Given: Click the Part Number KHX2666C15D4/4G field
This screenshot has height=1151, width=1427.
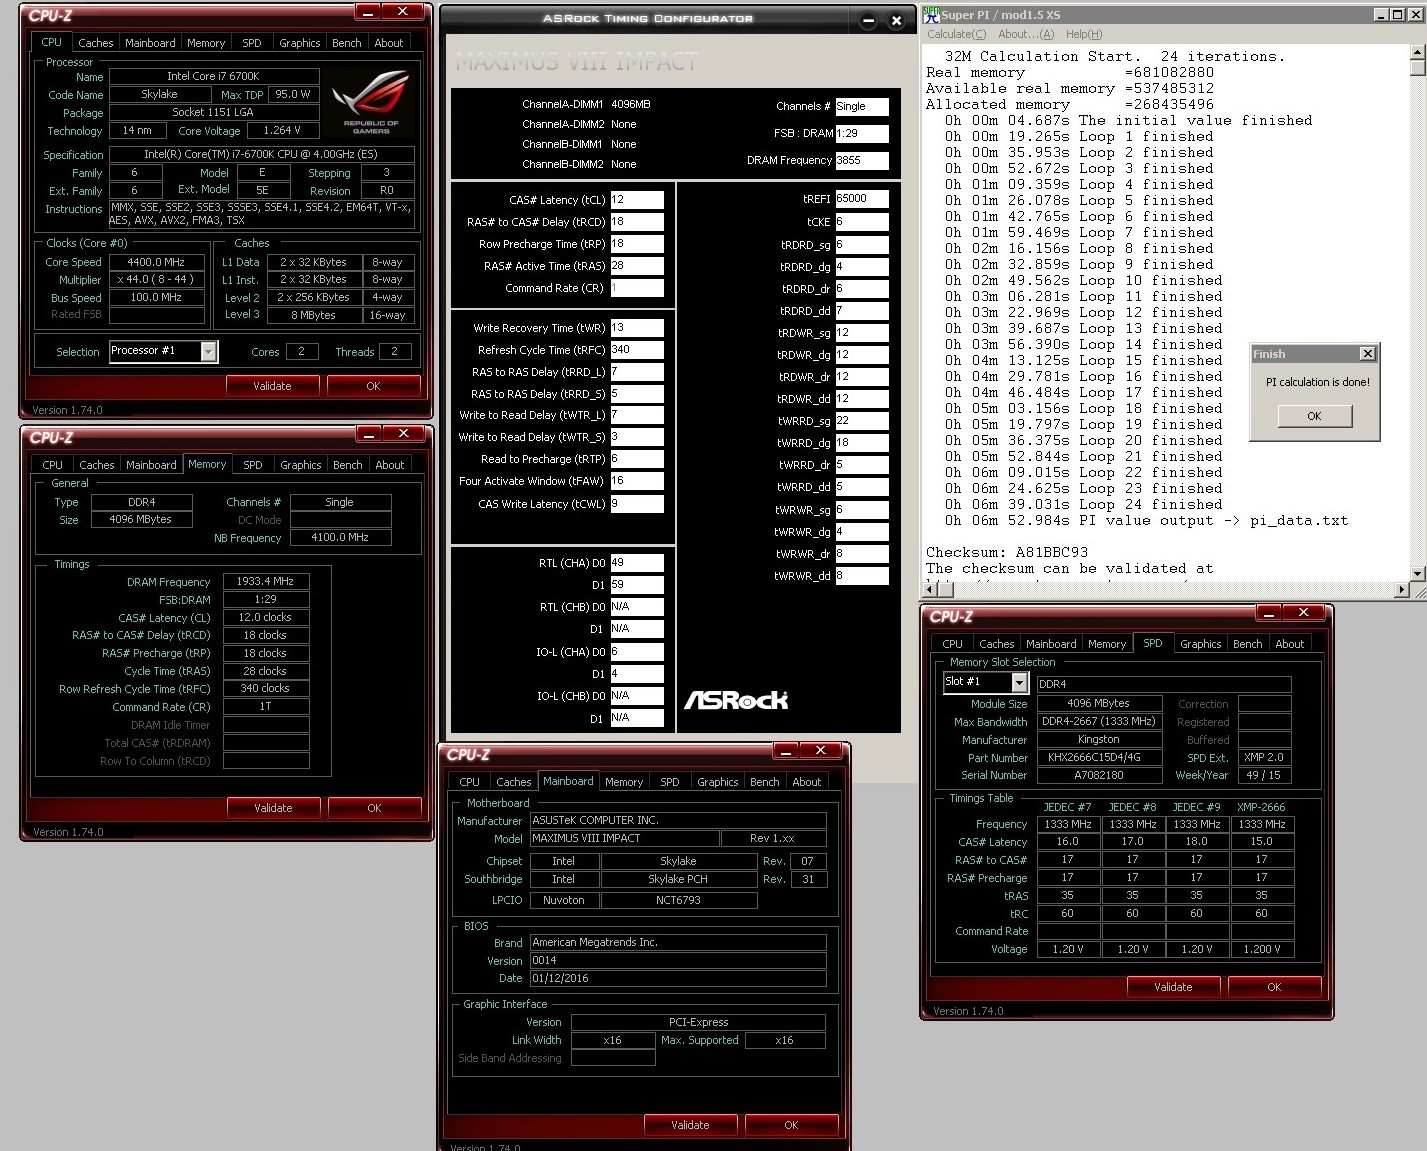Looking at the screenshot, I should pos(1099,758).
